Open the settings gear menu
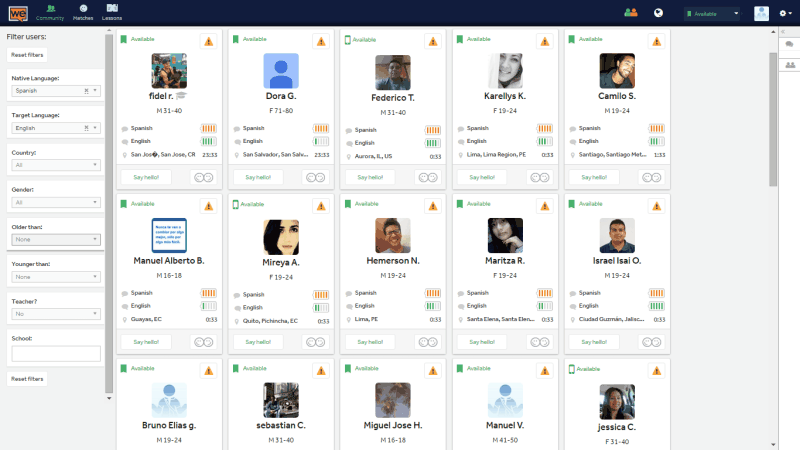This screenshot has height=450, width=800. [785, 13]
